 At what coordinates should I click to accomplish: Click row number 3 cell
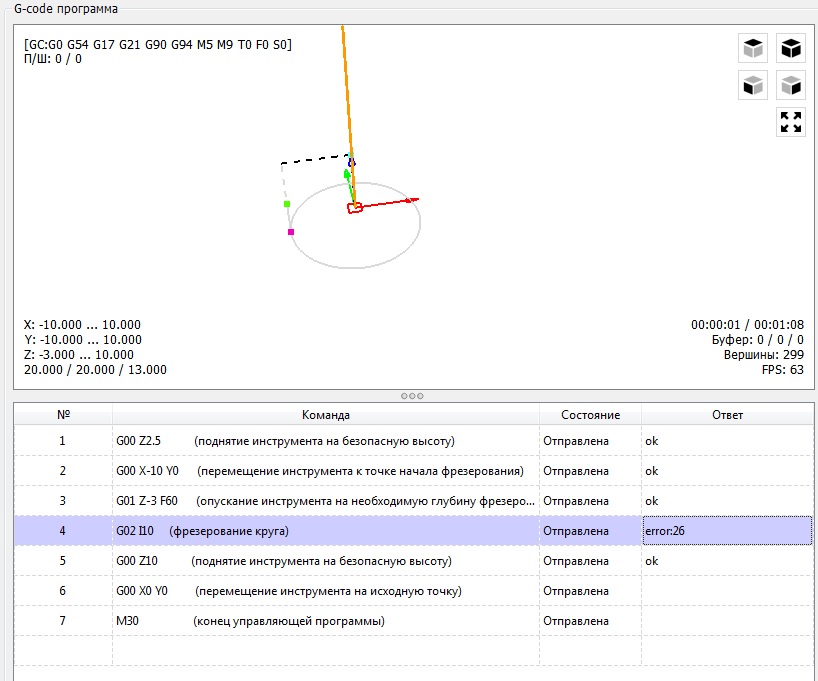click(63, 501)
